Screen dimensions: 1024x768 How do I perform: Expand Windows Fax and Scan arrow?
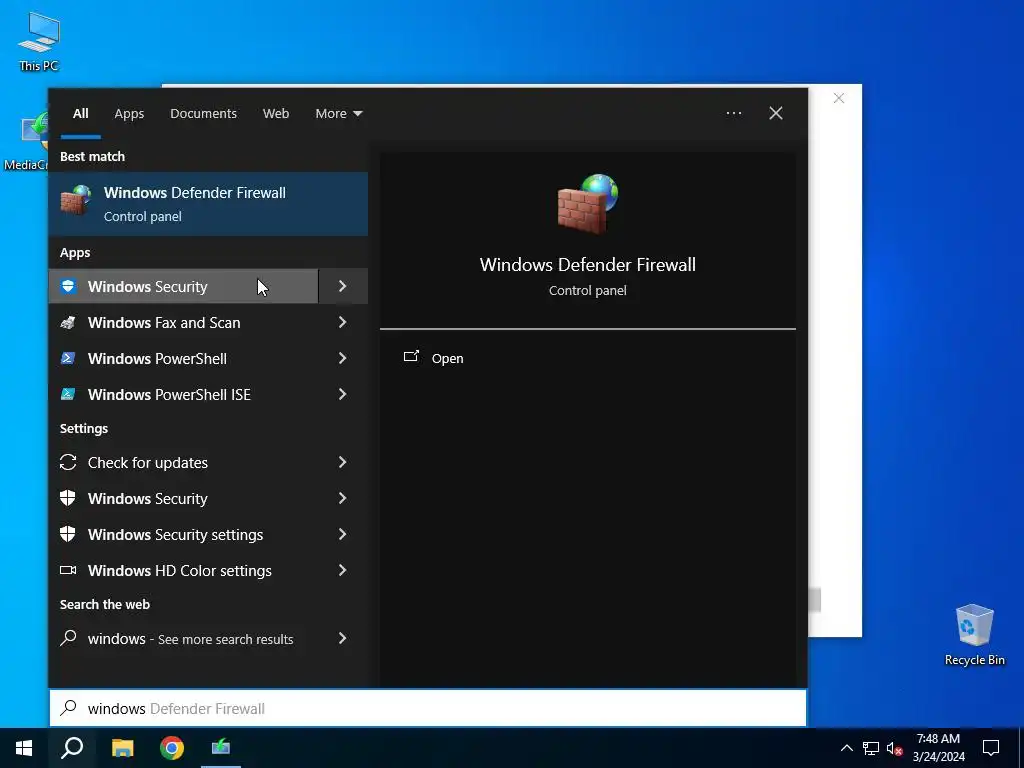343,322
